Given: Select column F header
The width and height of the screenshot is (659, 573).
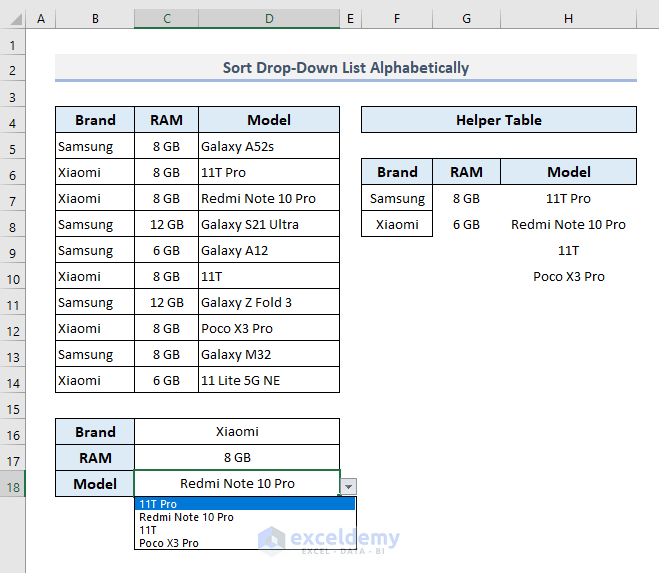Looking at the screenshot, I should tap(397, 19).
